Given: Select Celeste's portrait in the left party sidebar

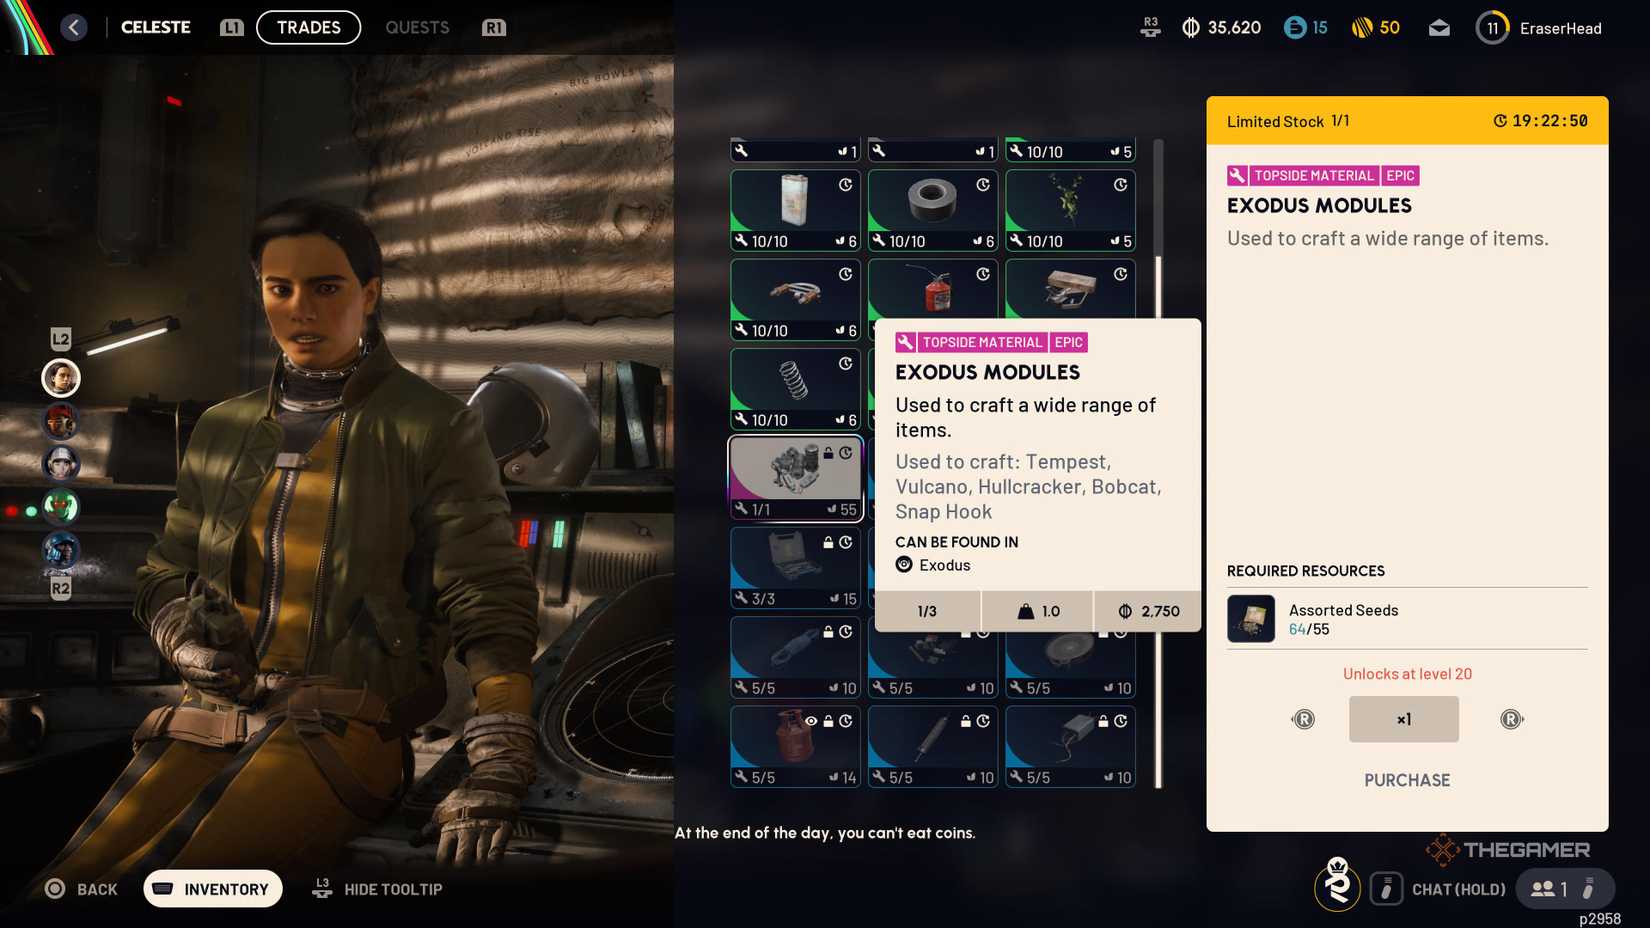Looking at the screenshot, I should [61, 378].
